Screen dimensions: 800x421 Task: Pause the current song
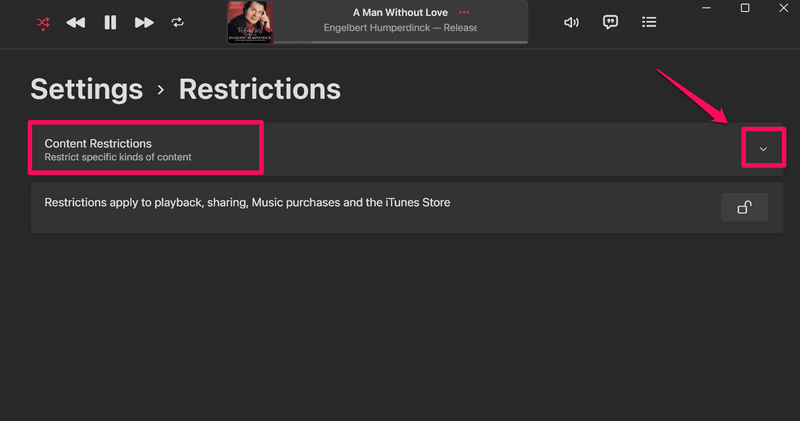[110, 22]
